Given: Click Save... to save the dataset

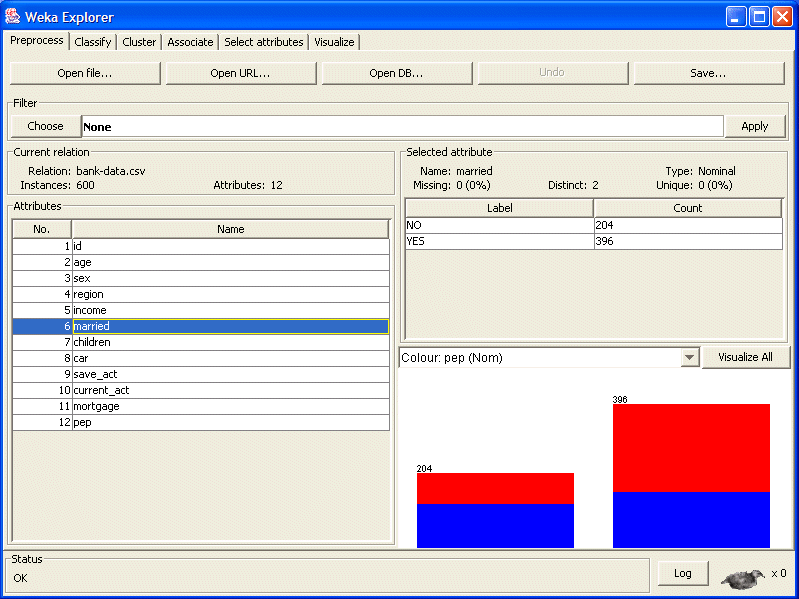Looking at the screenshot, I should (708, 73).
